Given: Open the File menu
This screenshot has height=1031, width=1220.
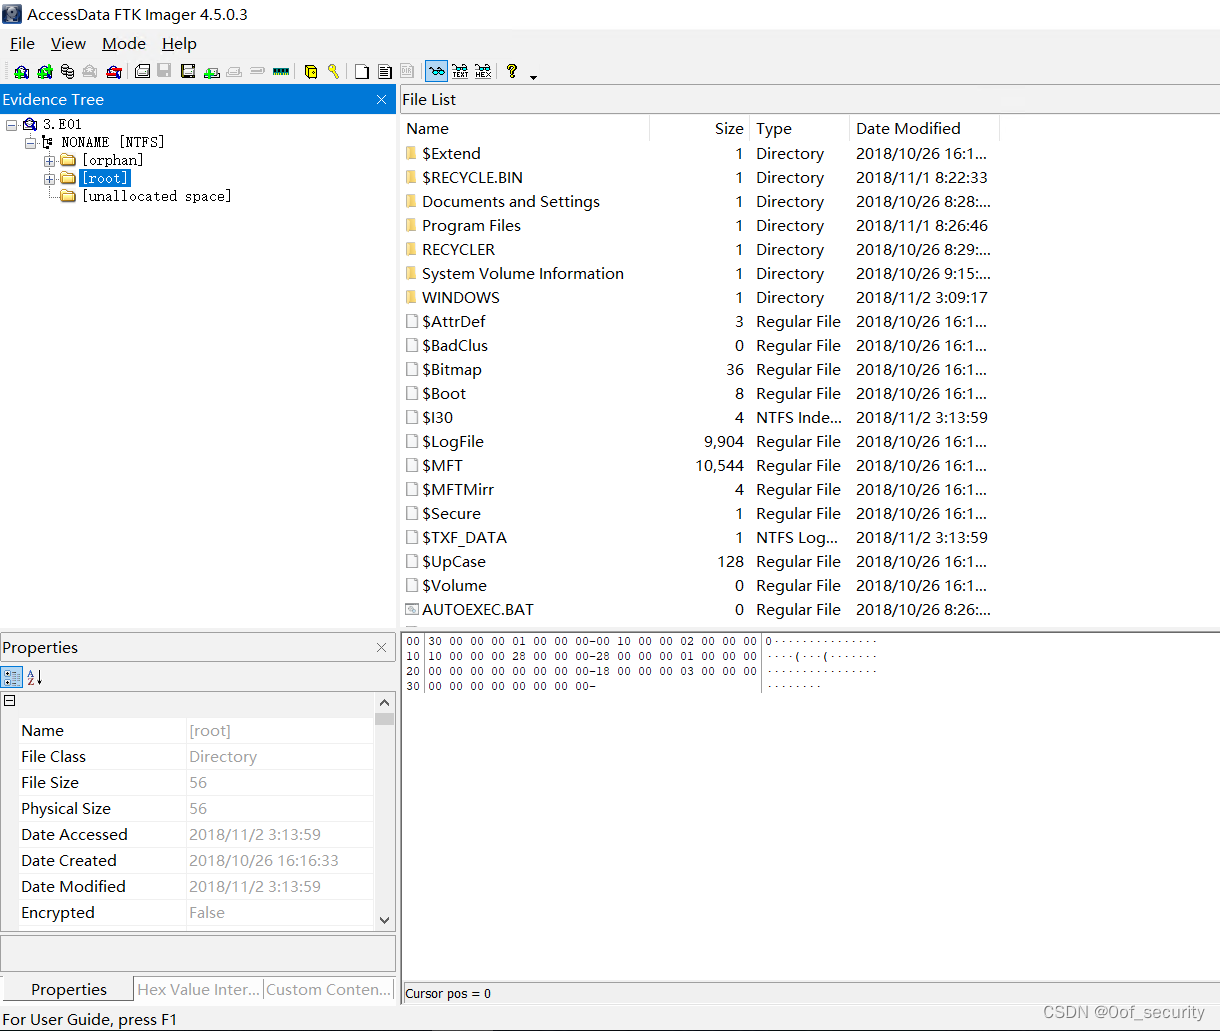Looking at the screenshot, I should coord(22,43).
